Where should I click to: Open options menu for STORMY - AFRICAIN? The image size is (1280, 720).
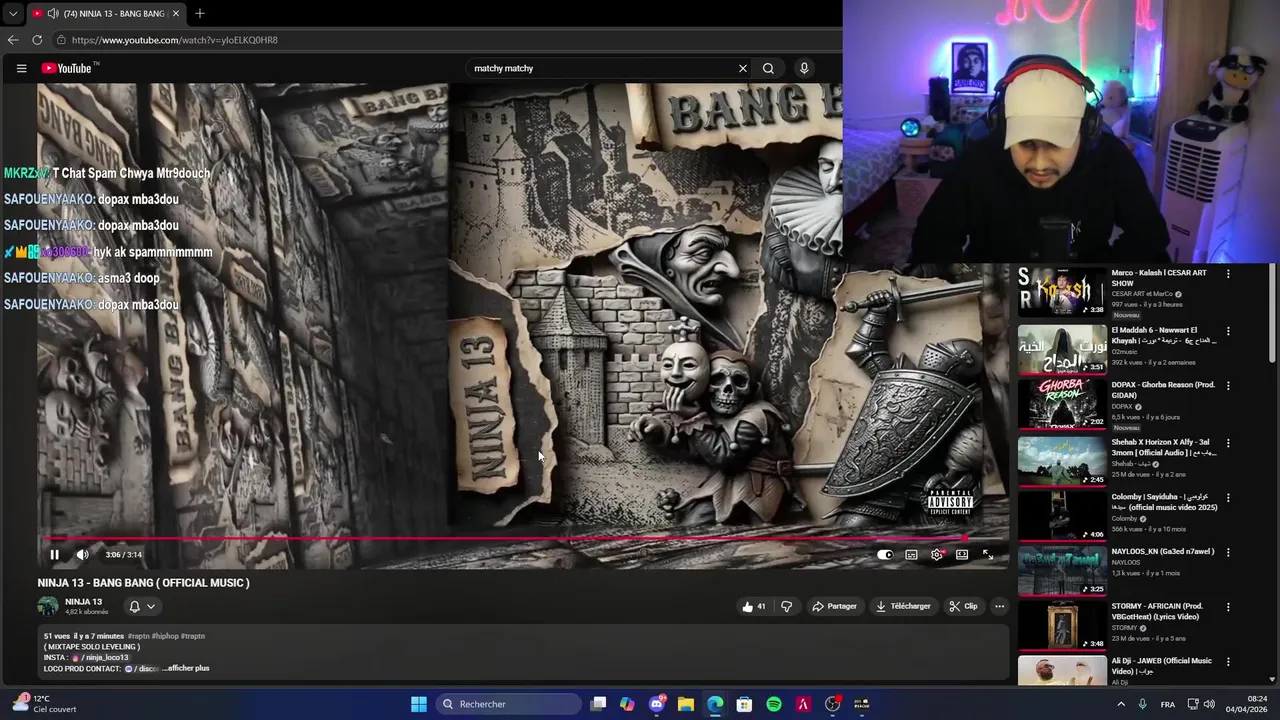[x=1228, y=607]
